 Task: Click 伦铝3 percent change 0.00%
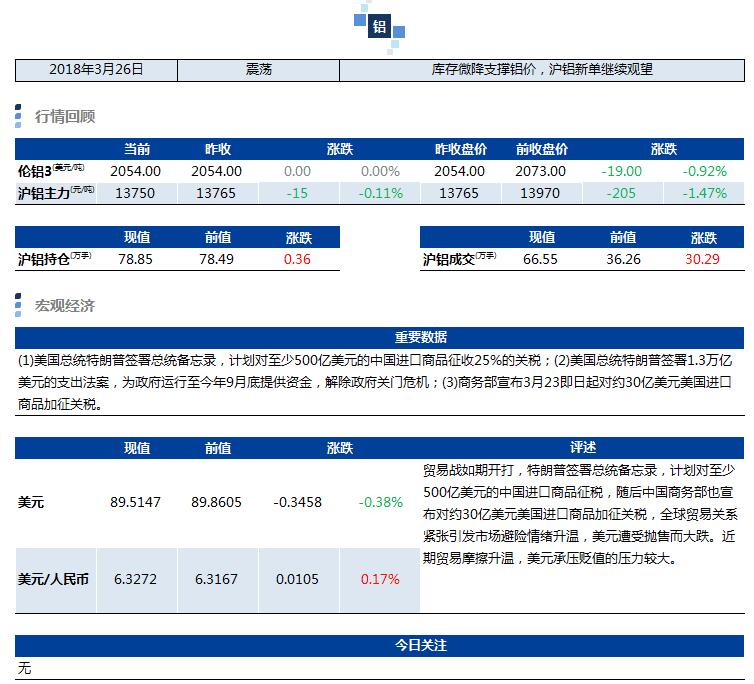click(x=380, y=171)
